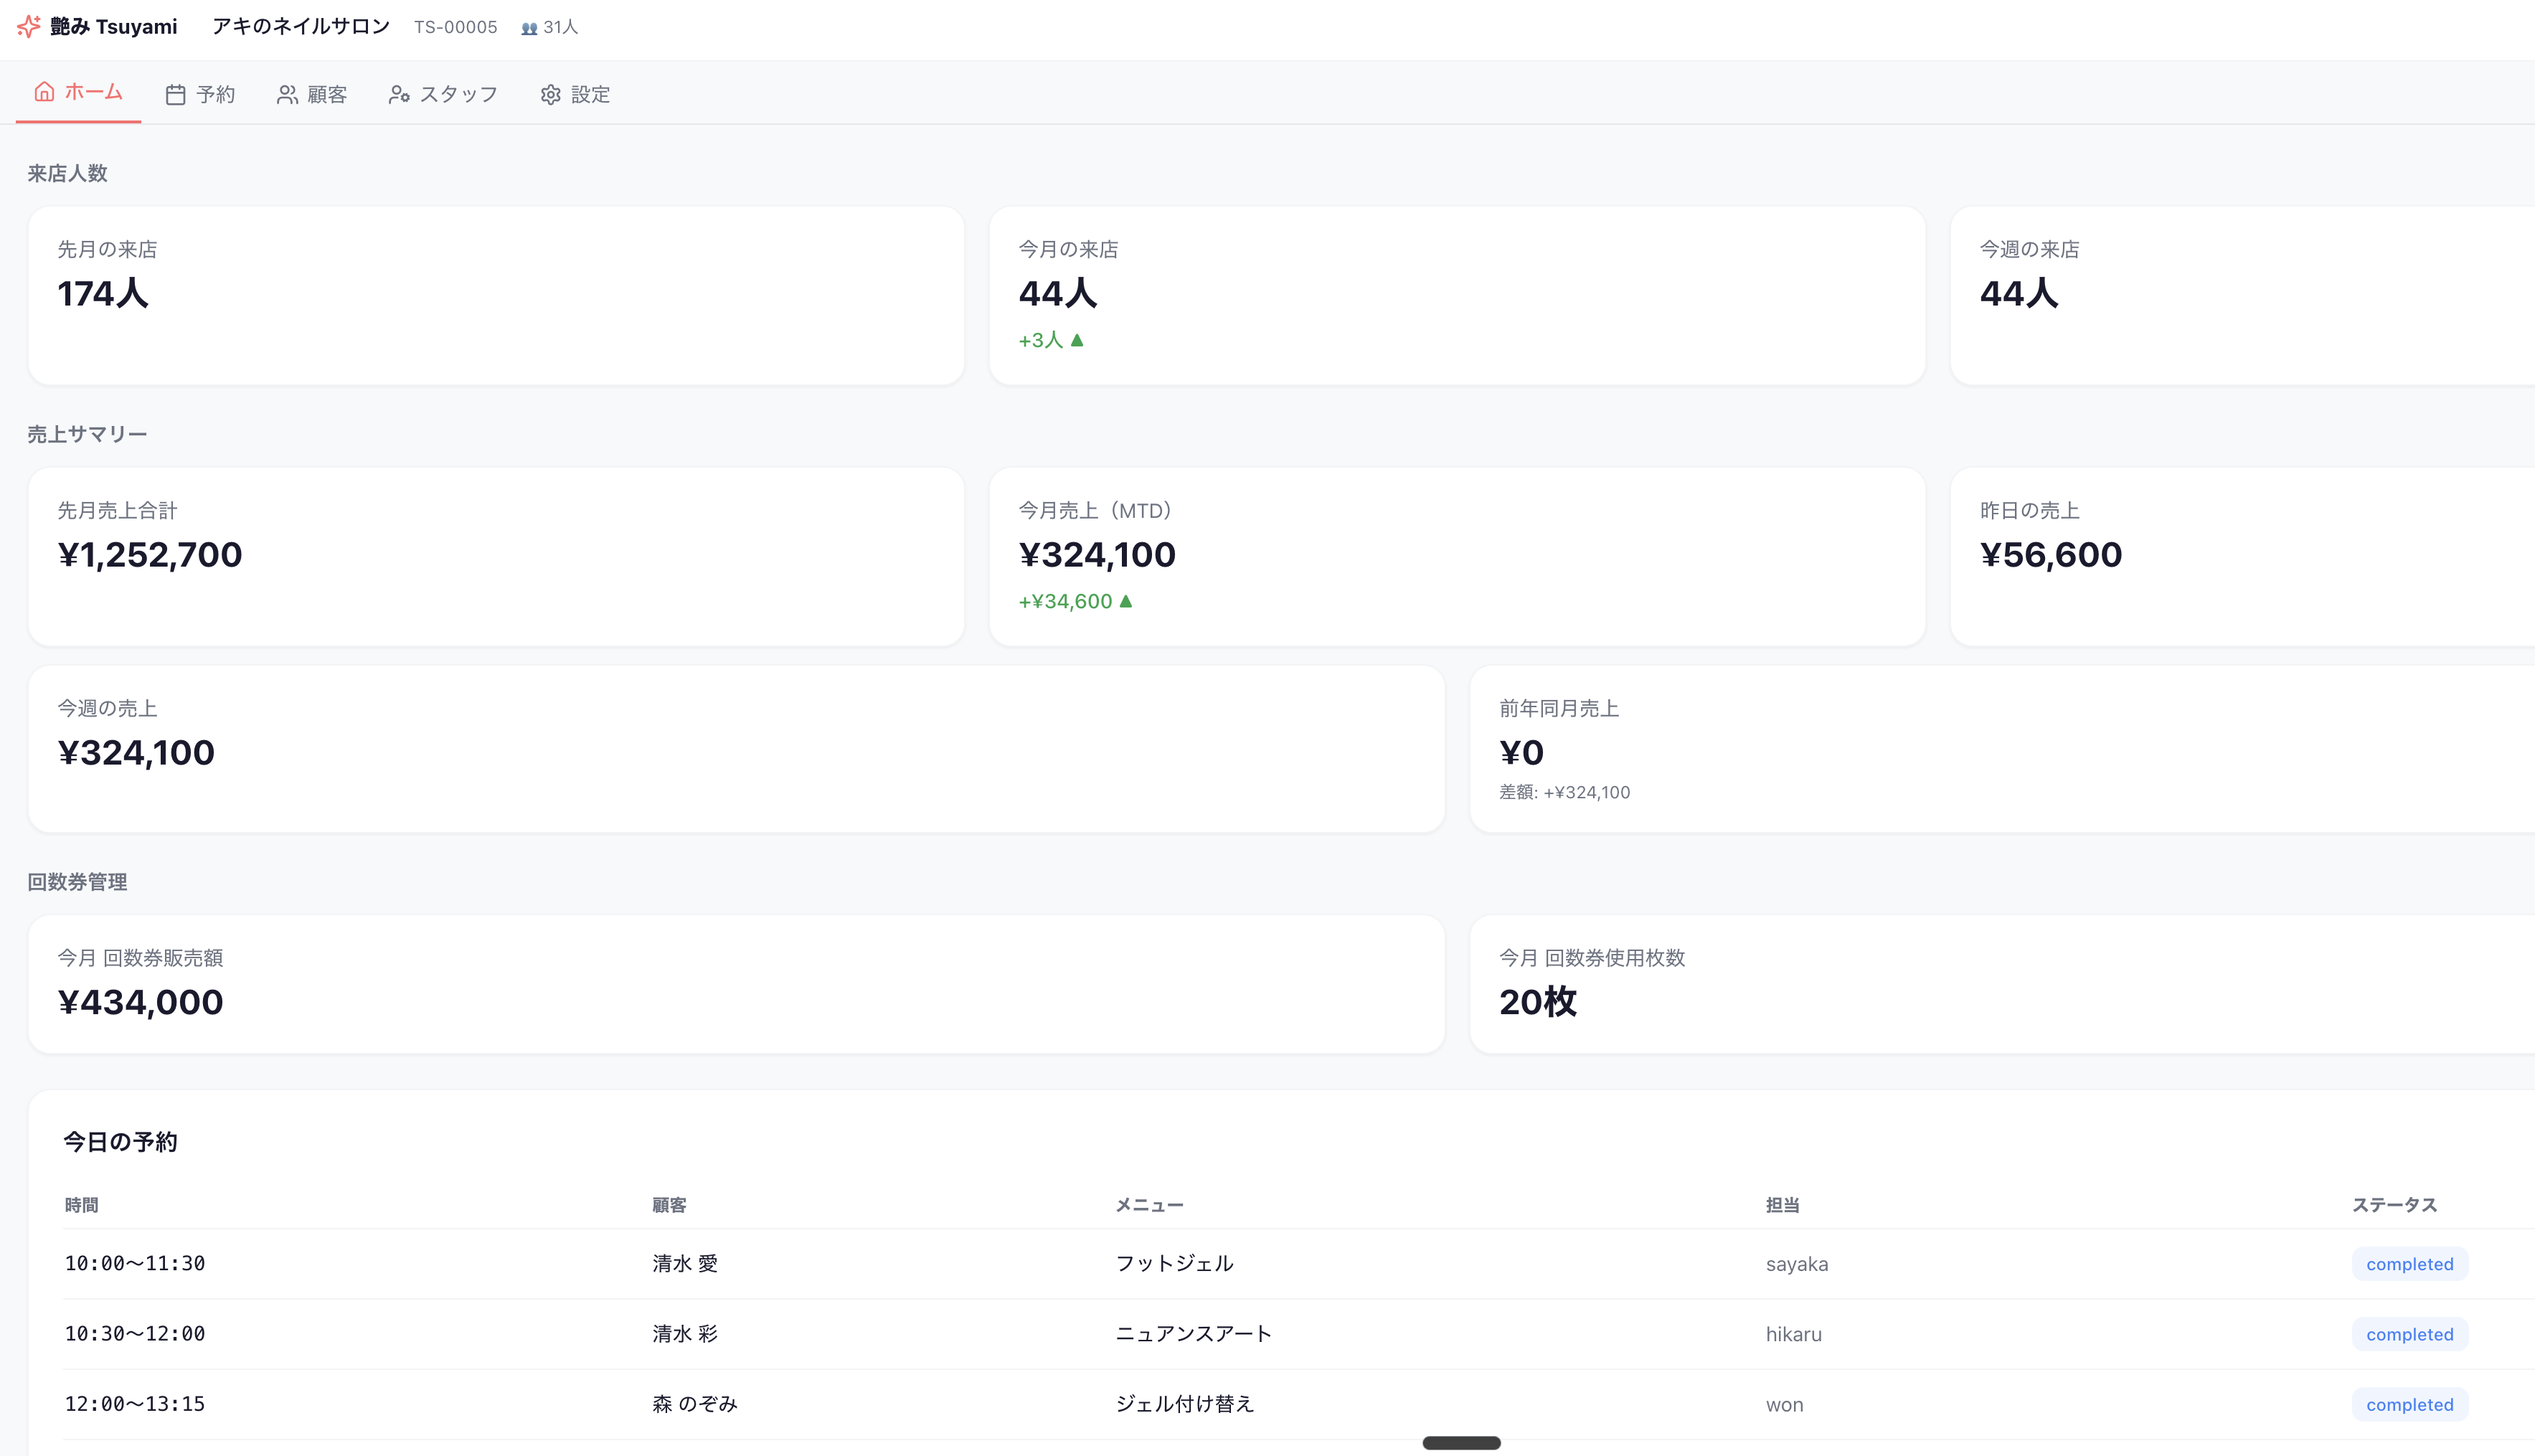Click the completed badge in the 清水 彩 row
The width and height of the screenshot is (2535, 1456).
tap(2410, 1334)
